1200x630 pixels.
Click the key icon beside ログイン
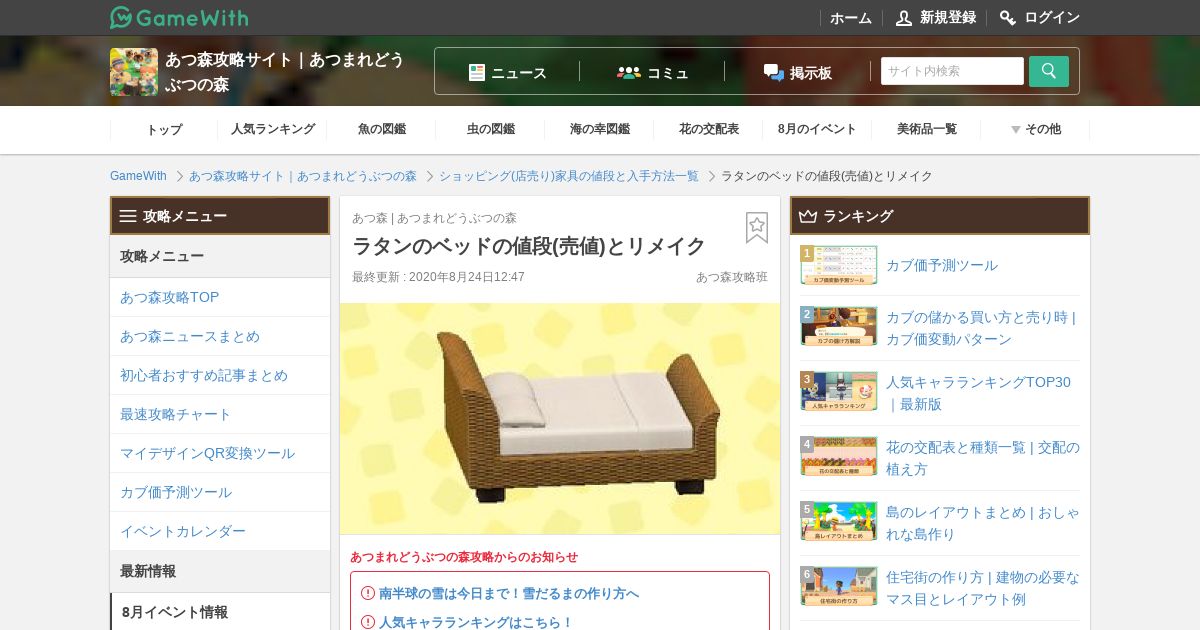[x=1008, y=18]
